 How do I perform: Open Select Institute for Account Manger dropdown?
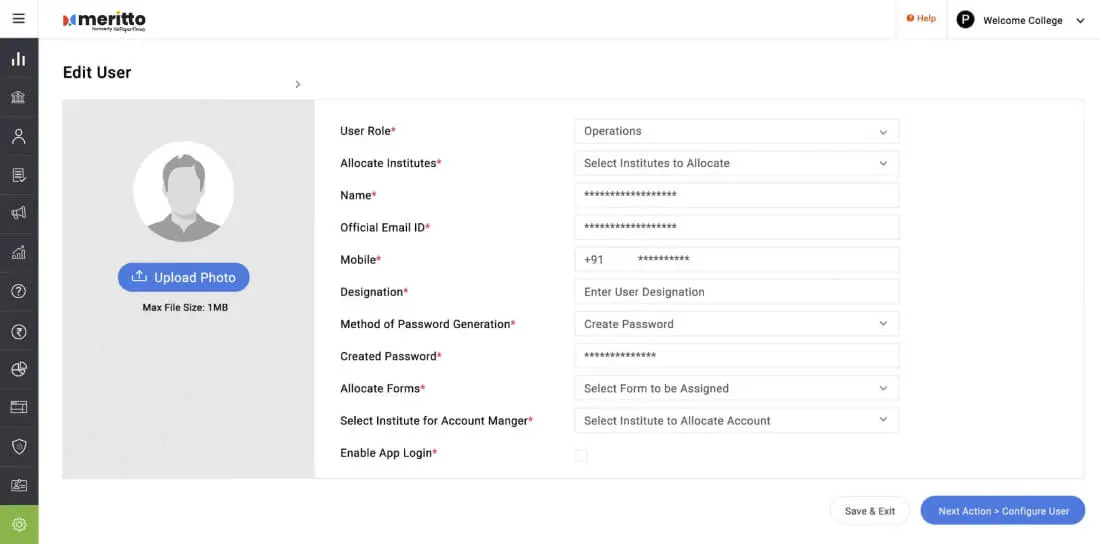tap(737, 421)
